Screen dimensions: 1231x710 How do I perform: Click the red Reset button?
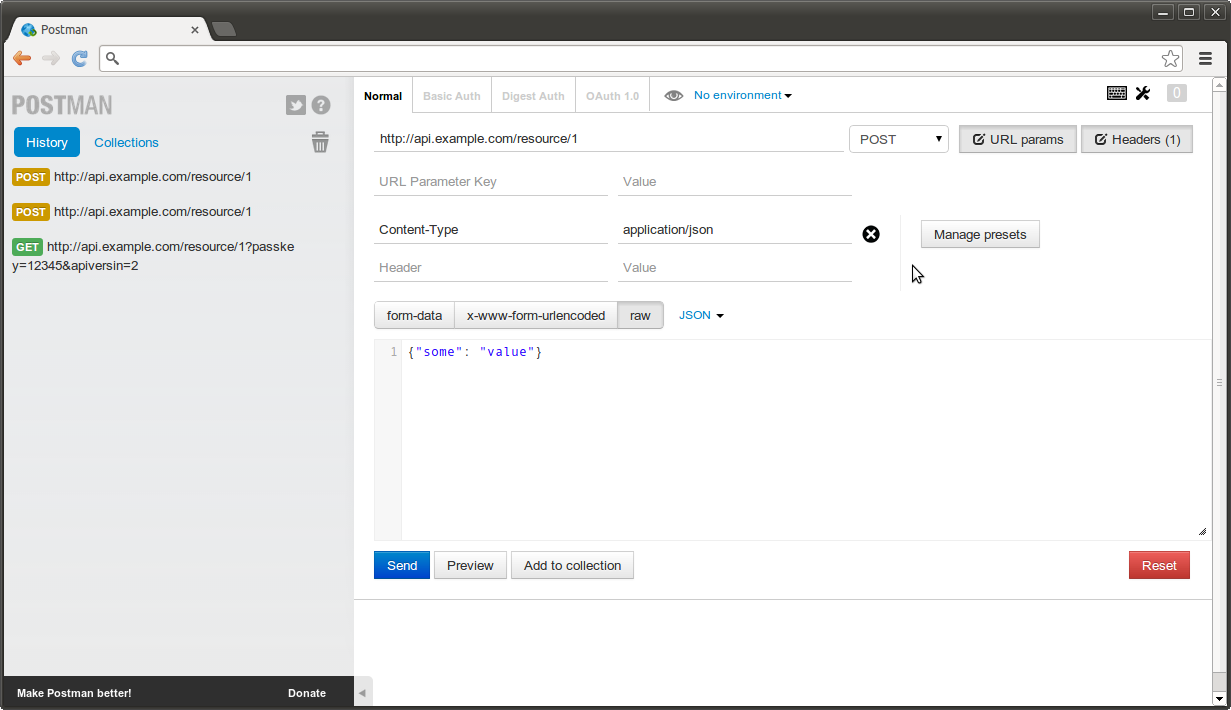(x=1159, y=565)
